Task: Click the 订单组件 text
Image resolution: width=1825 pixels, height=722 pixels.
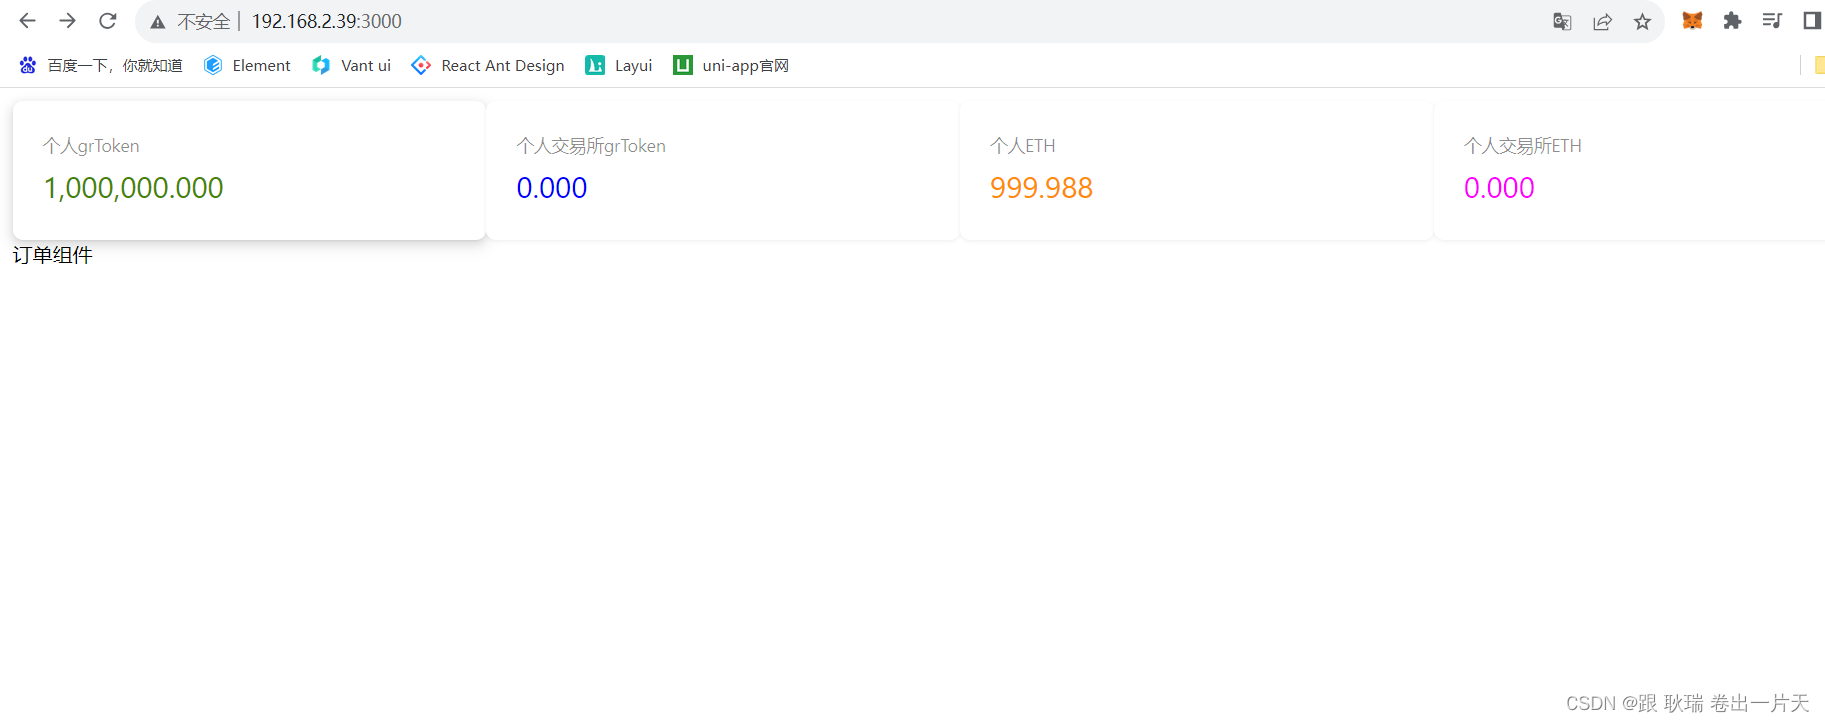Action: pyautogui.click(x=53, y=255)
